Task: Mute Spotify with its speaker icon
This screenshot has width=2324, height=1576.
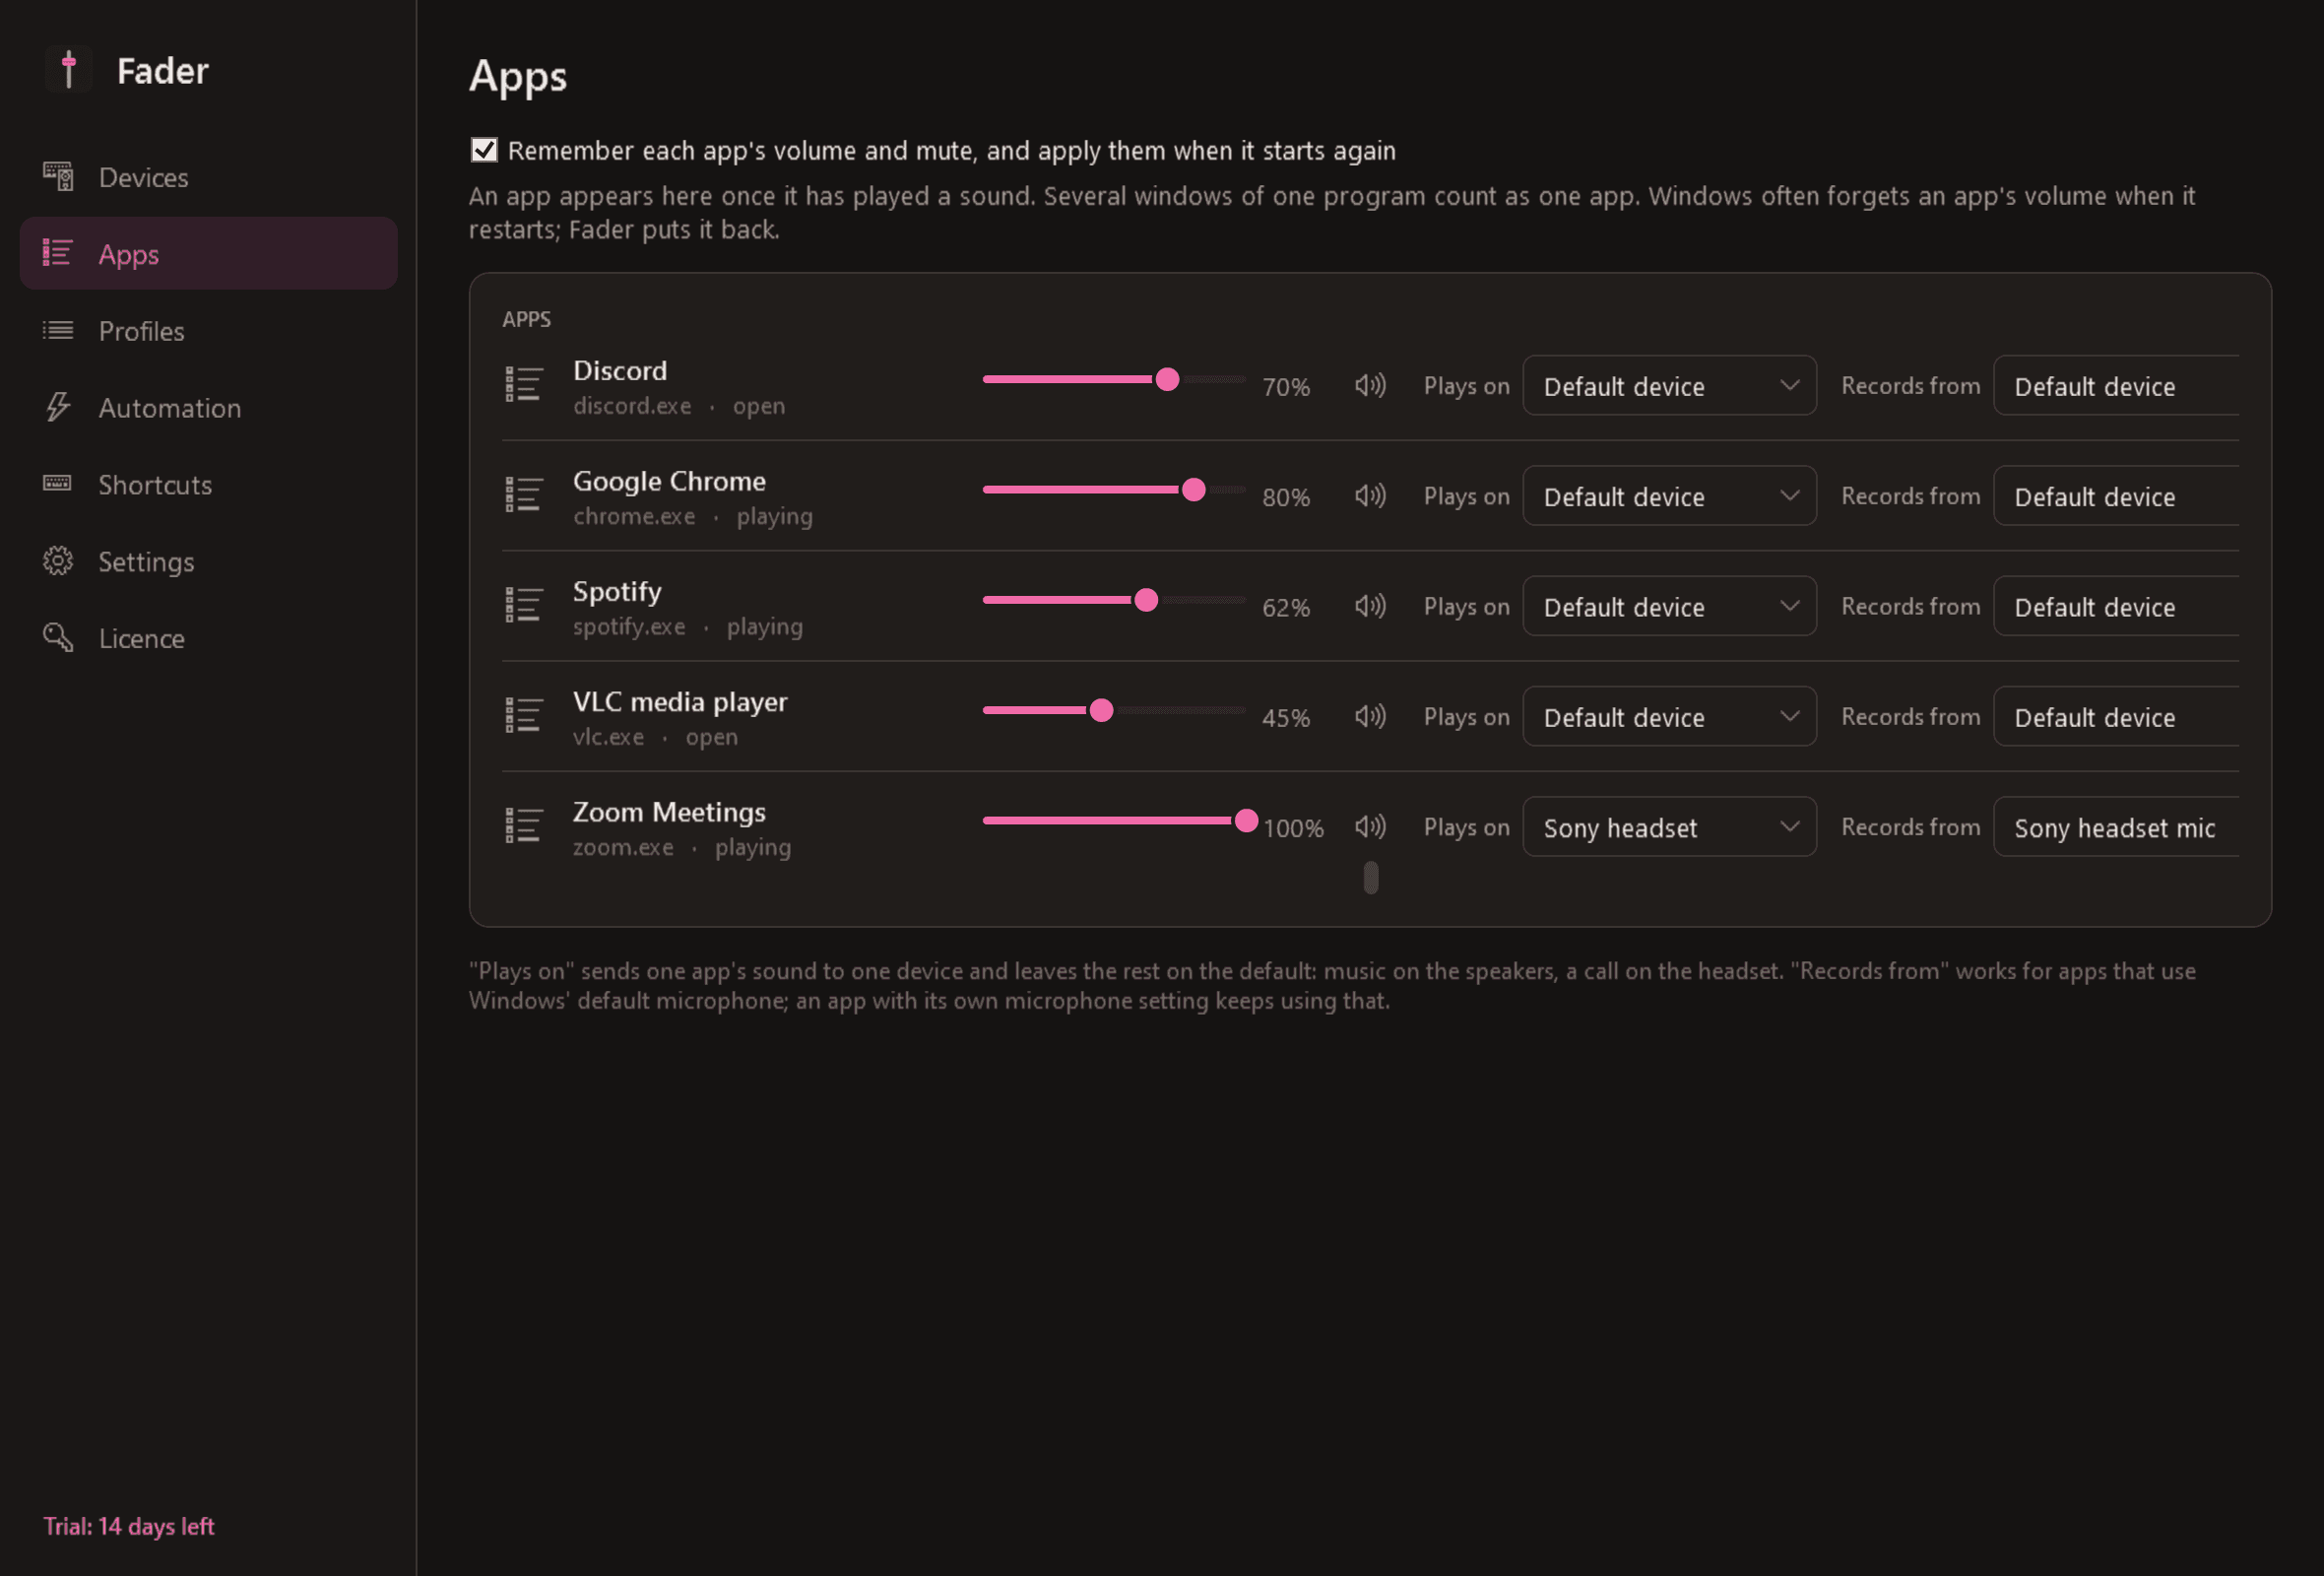Action: (1370, 605)
